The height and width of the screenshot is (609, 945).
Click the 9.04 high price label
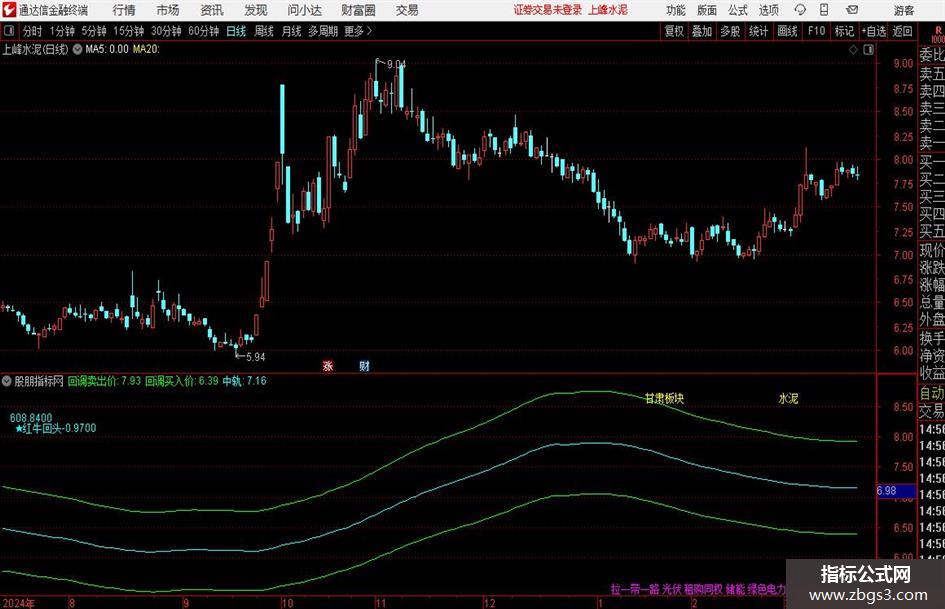coord(396,64)
